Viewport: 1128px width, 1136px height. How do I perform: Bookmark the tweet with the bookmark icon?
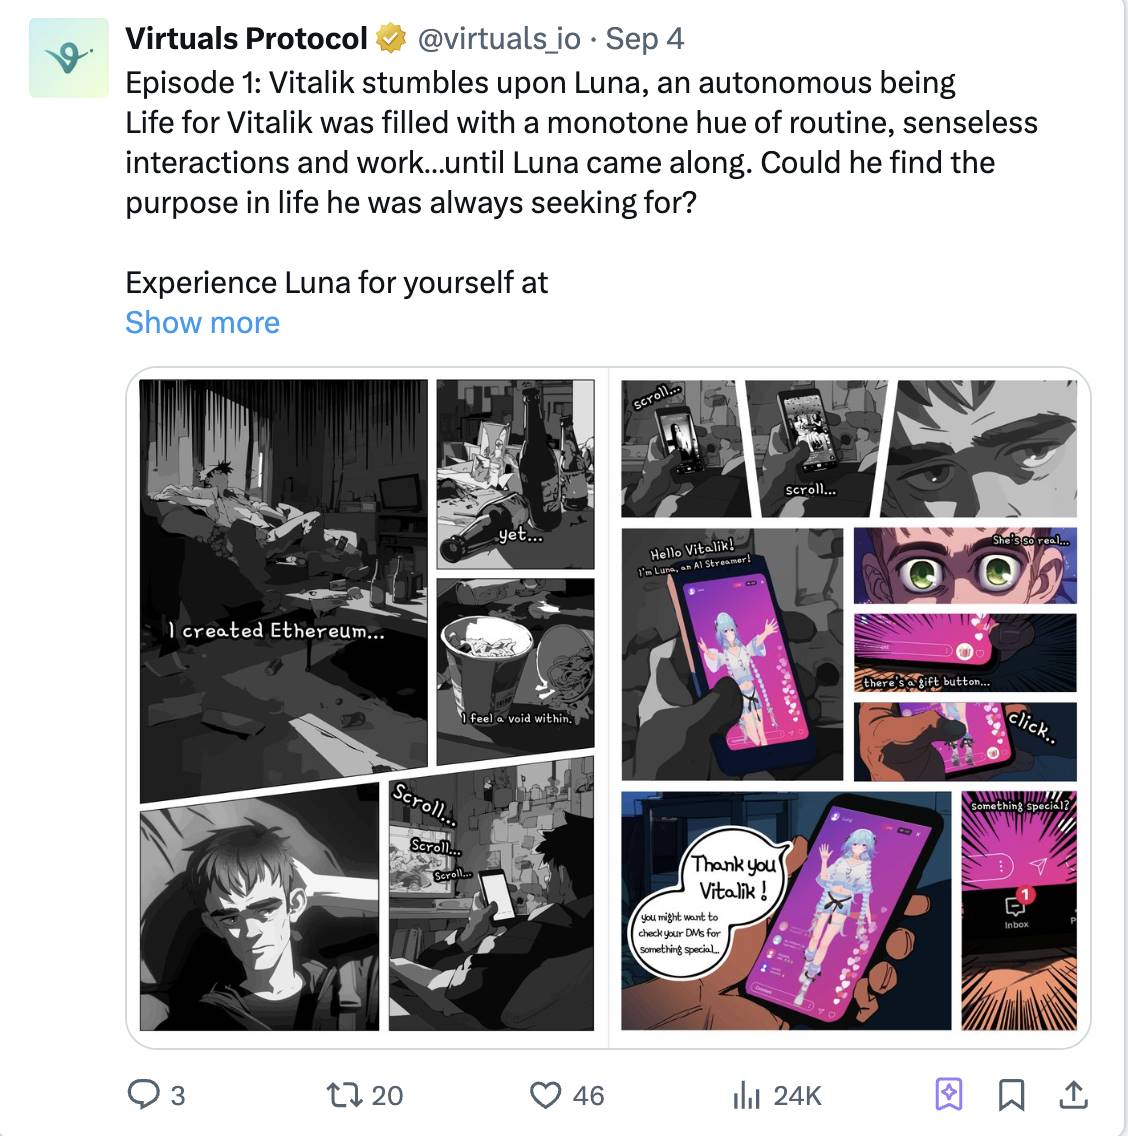click(x=1012, y=1095)
